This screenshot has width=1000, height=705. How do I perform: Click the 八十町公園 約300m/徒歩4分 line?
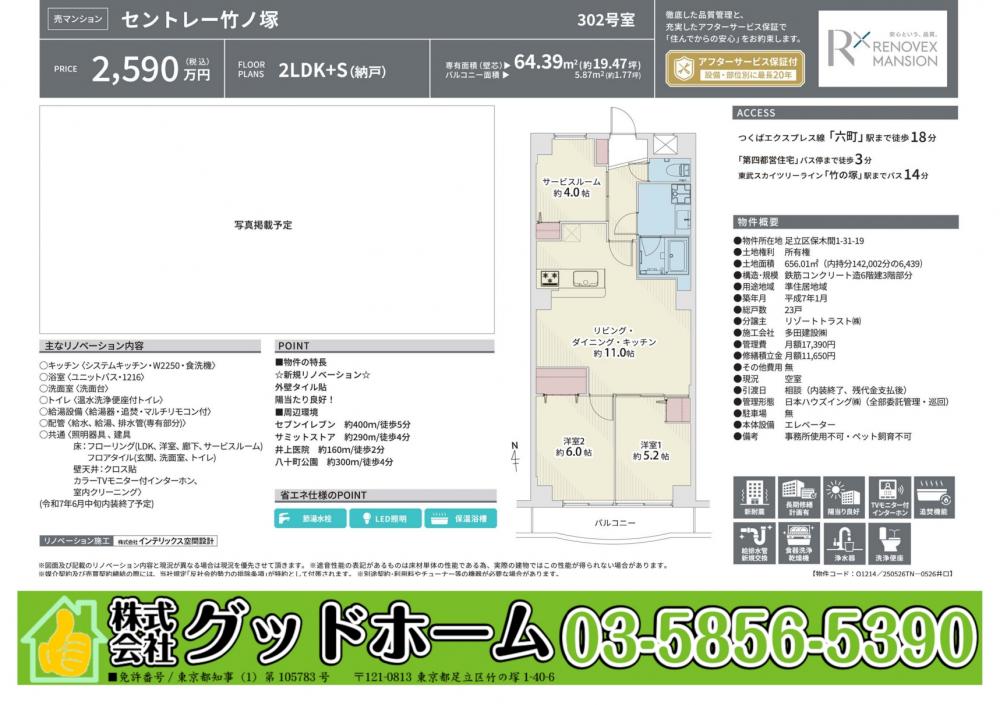click(334, 461)
